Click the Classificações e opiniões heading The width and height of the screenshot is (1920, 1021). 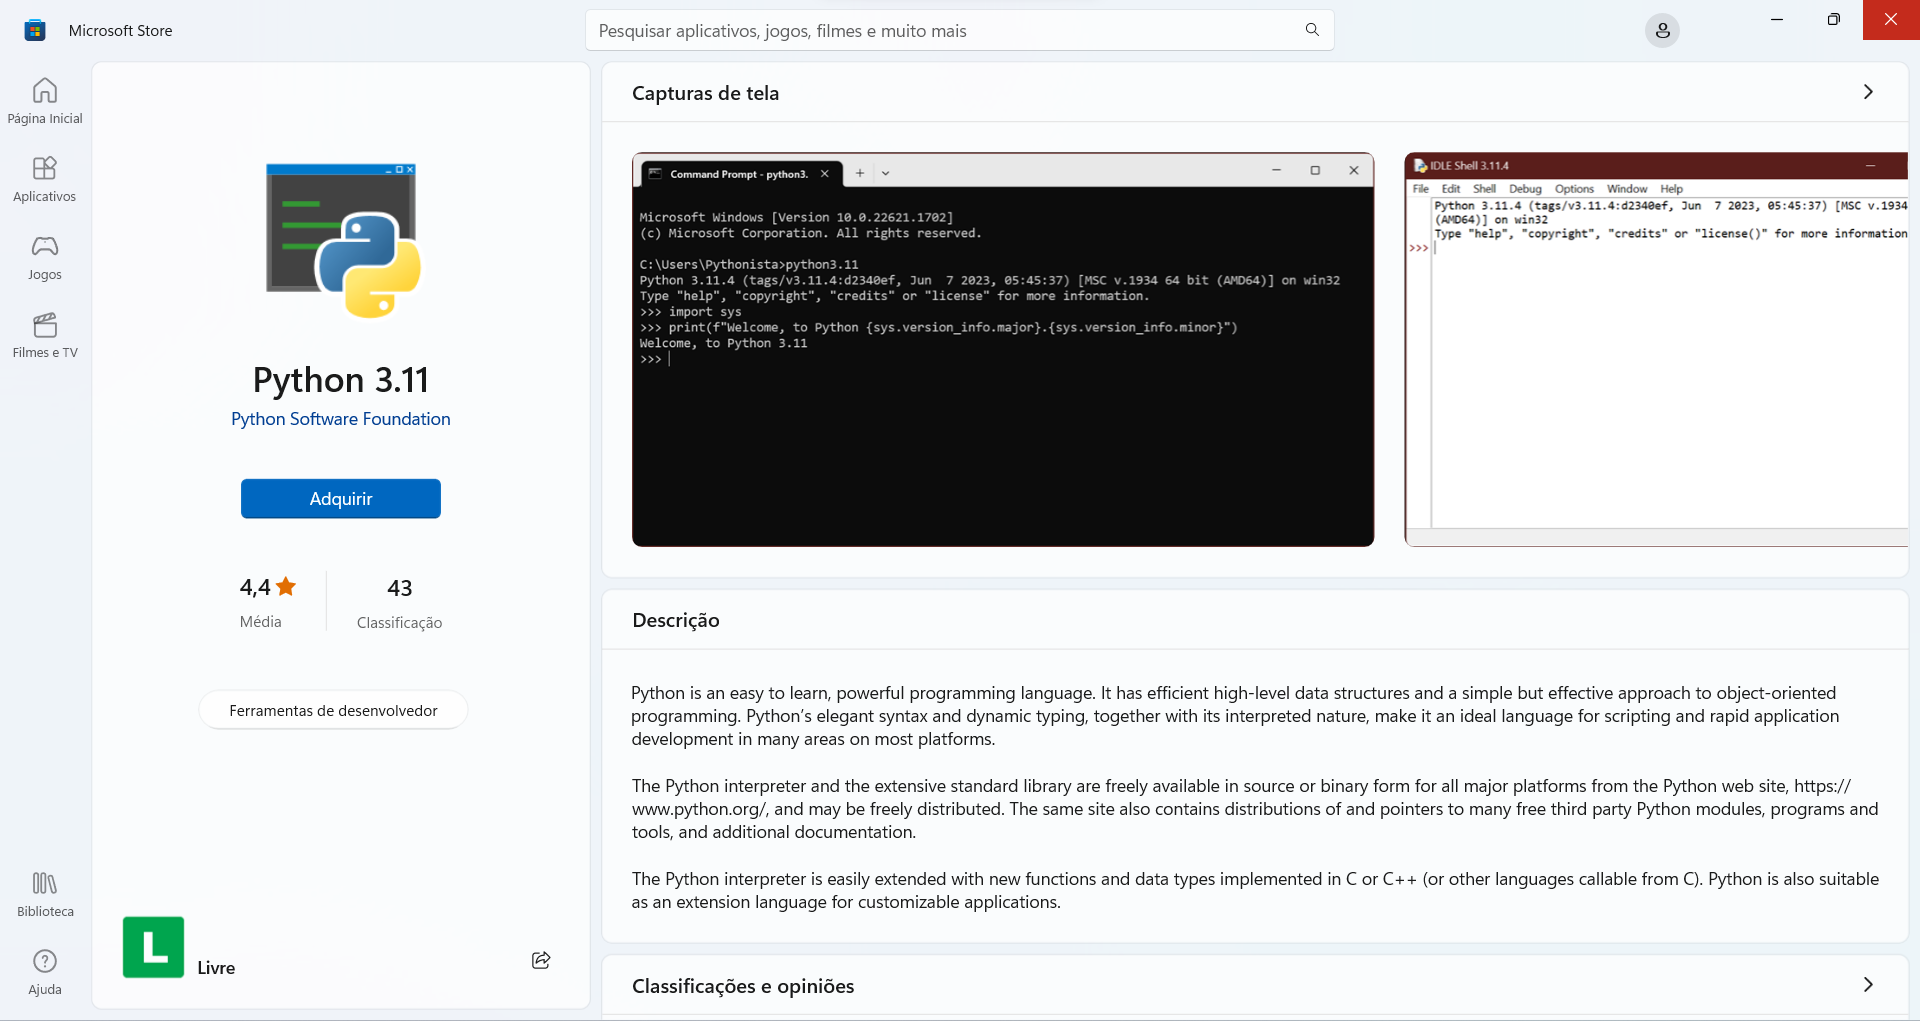click(743, 986)
